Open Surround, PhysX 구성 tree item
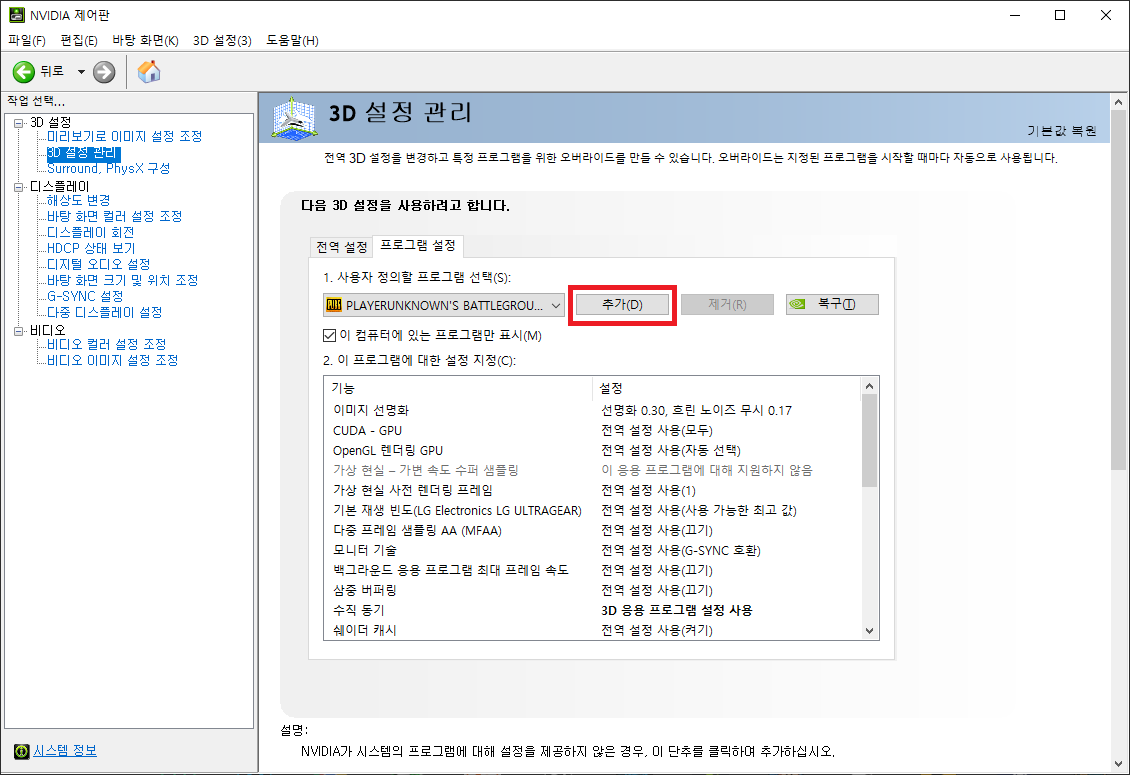This screenshot has width=1130, height=775. tap(108, 169)
